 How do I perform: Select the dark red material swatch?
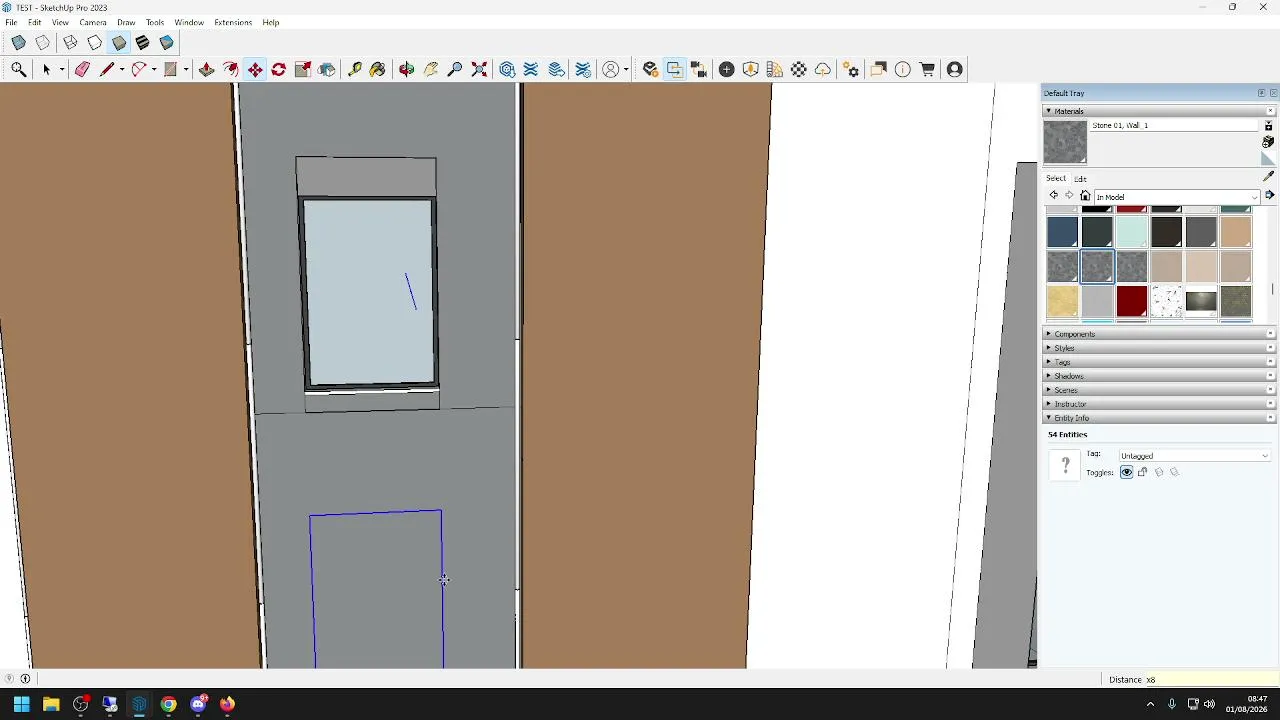click(x=1132, y=301)
